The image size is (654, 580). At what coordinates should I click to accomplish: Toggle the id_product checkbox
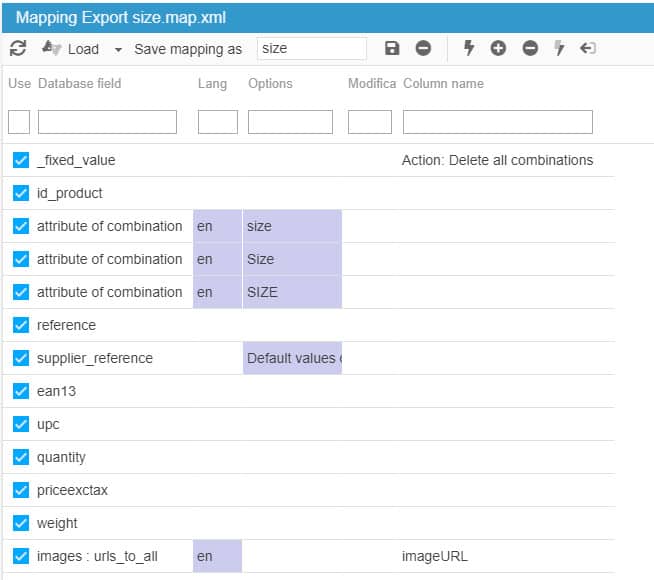tap(21, 193)
